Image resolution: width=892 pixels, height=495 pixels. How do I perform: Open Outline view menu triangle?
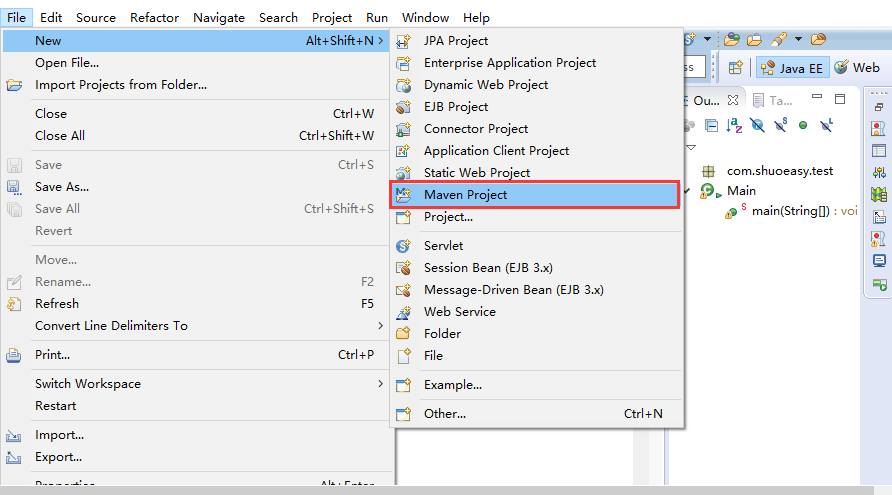(x=691, y=147)
